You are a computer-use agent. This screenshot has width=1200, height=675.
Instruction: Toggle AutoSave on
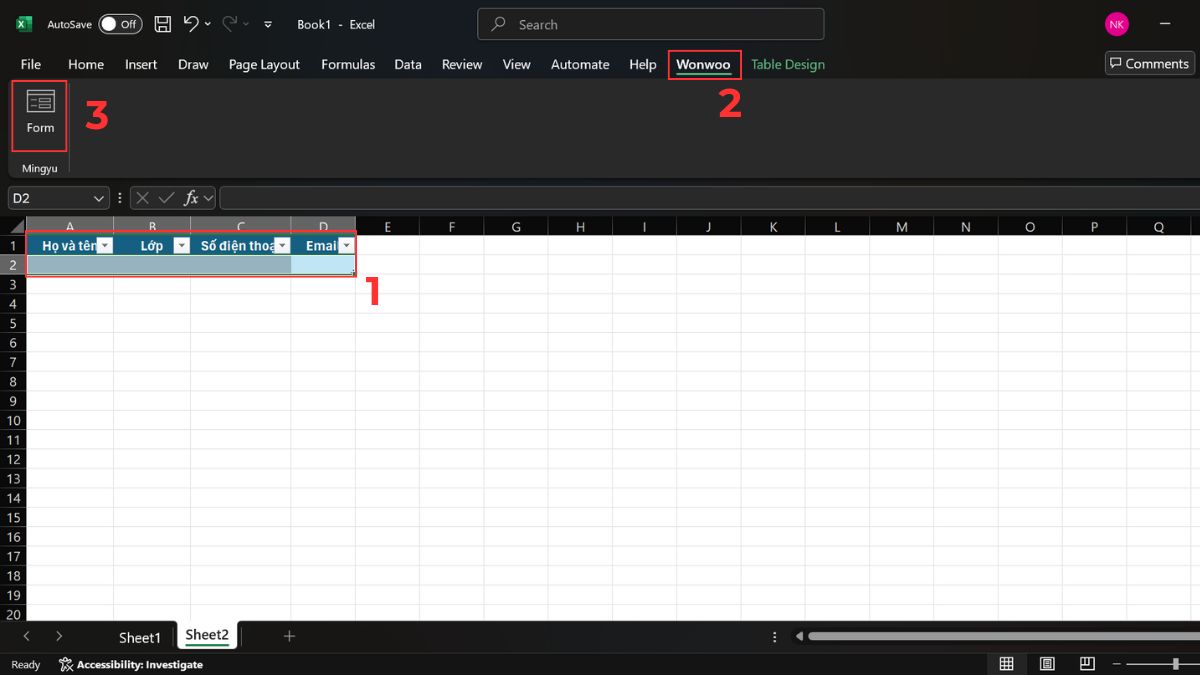pyautogui.click(x=120, y=24)
